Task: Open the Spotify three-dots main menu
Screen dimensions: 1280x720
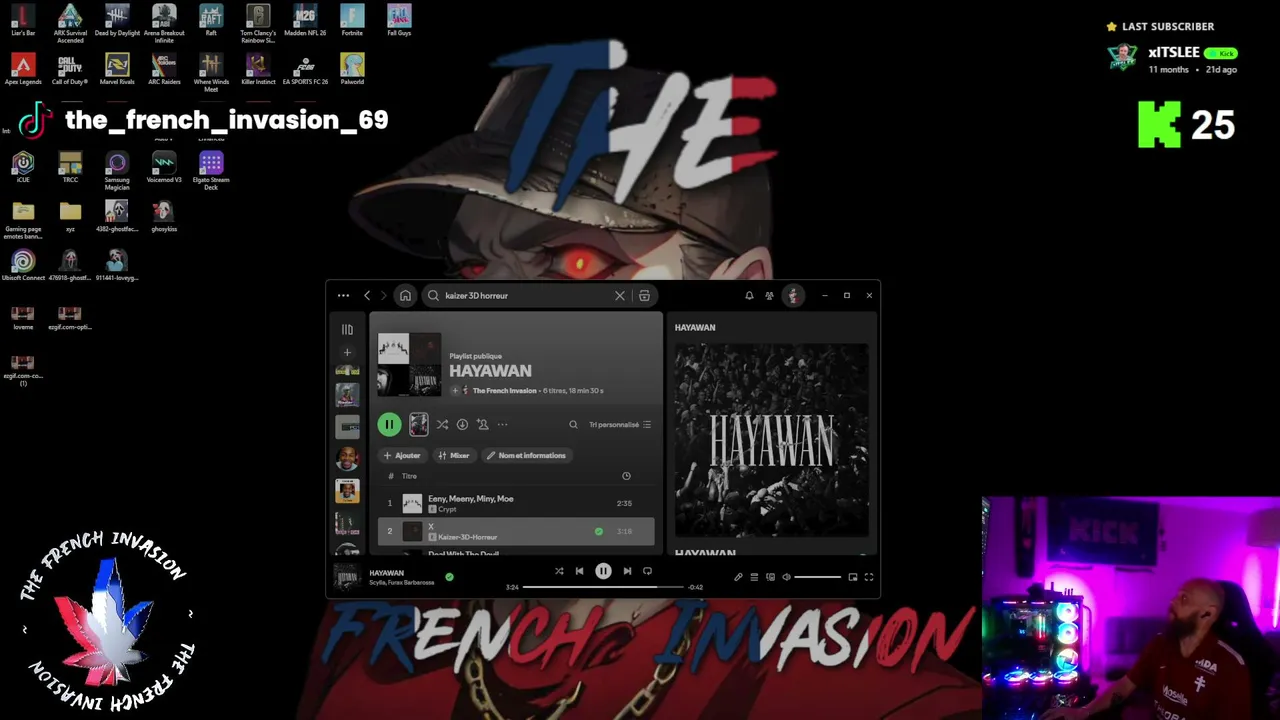Action: tap(343, 296)
